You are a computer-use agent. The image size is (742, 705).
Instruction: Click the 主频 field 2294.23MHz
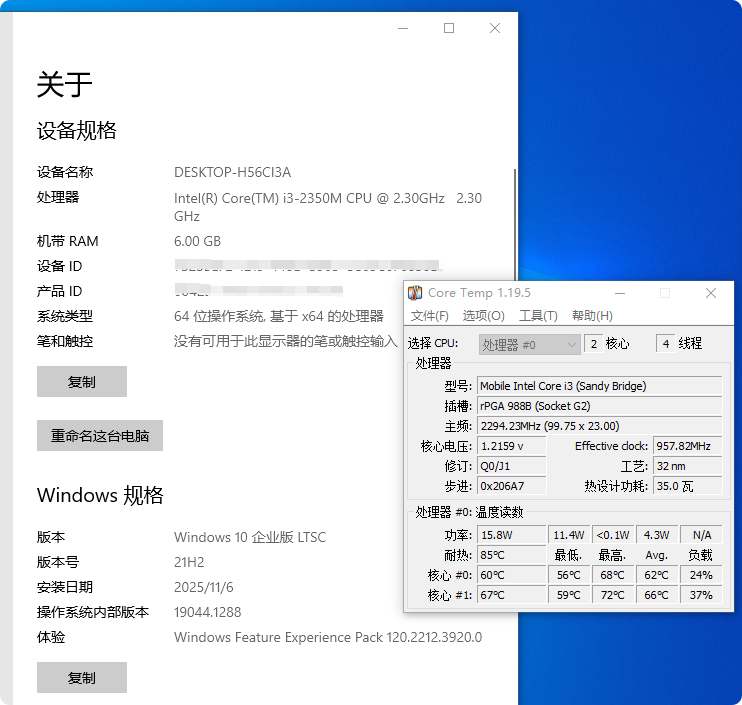pyautogui.click(x=600, y=426)
